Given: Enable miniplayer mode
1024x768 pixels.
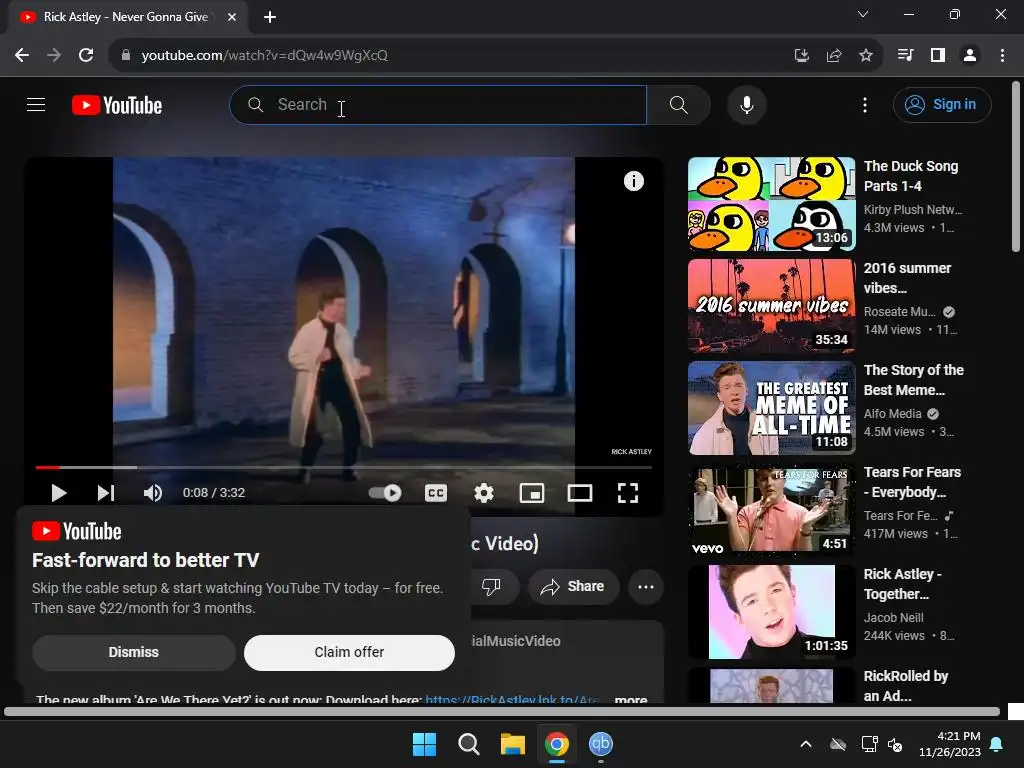Looking at the screenshot, I should [x=532, y=493].
